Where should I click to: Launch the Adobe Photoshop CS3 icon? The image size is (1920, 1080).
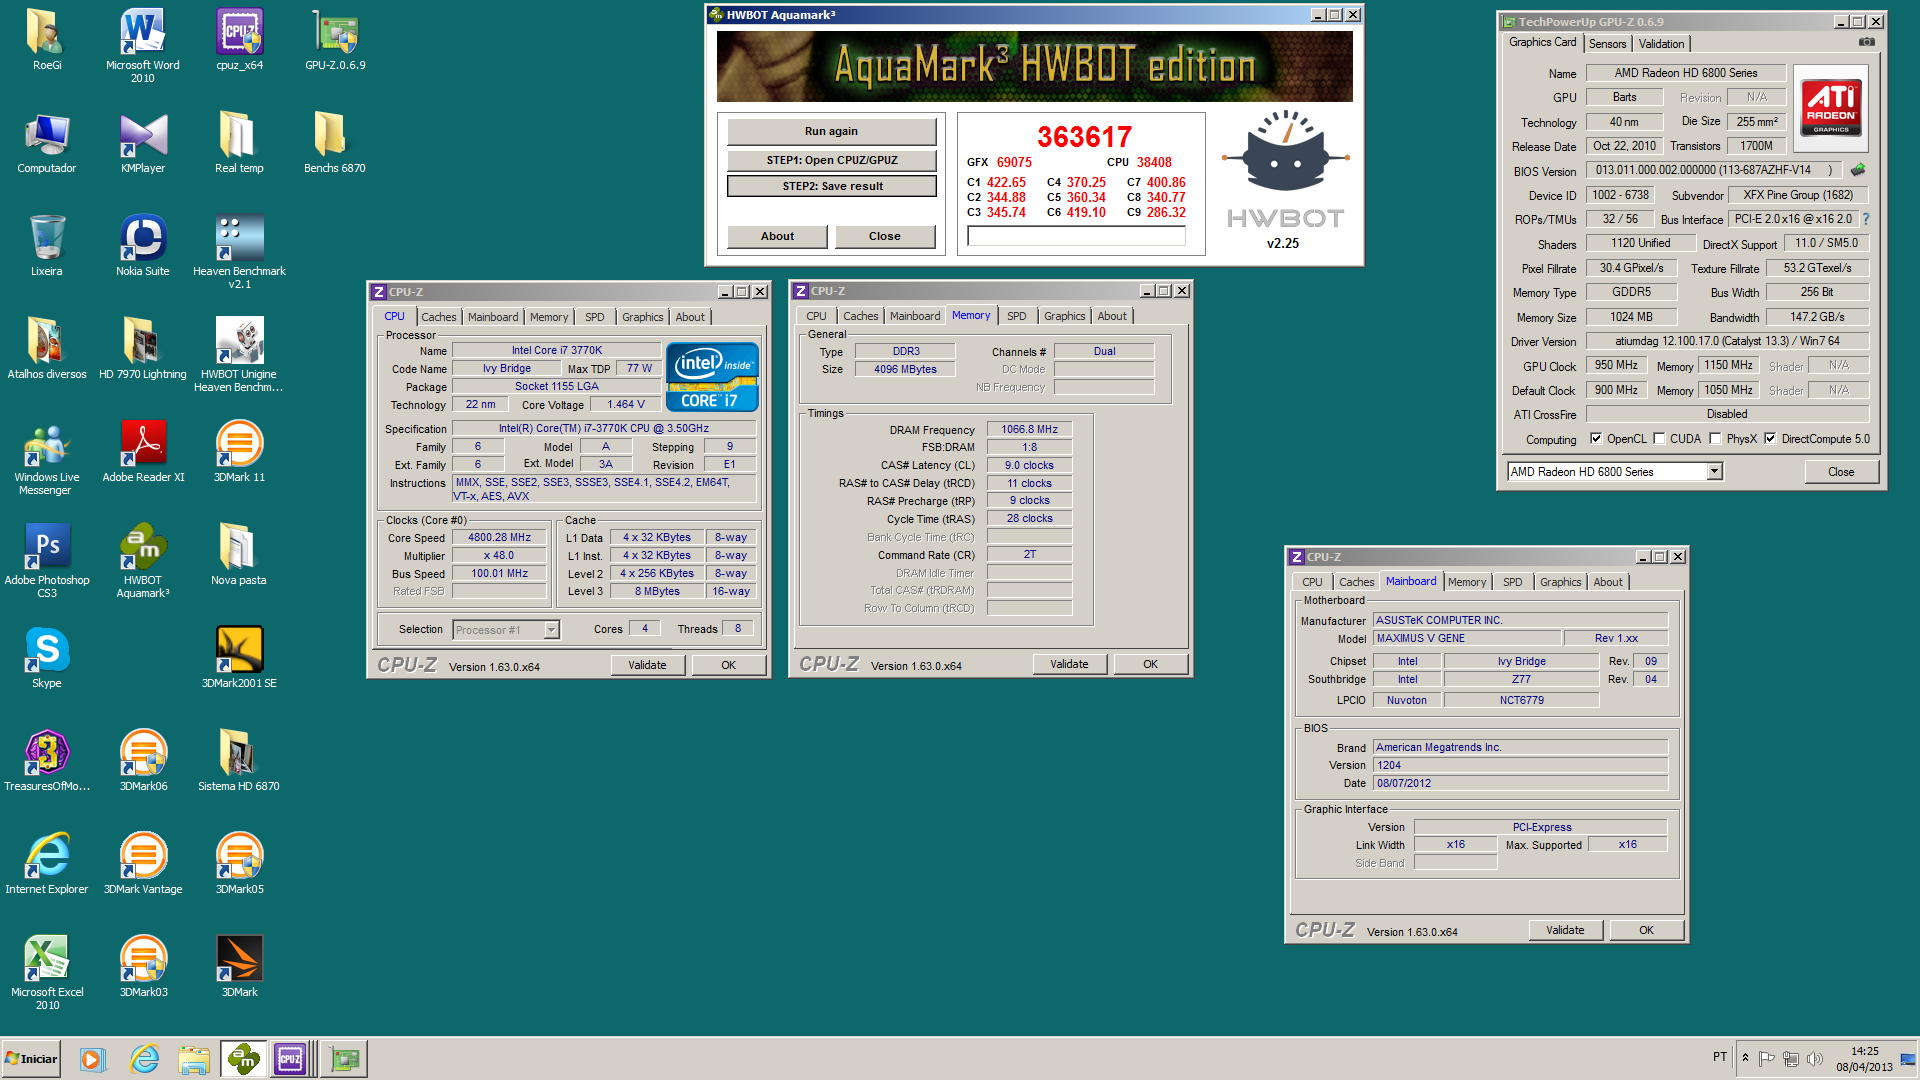click(x=47, y=561)
